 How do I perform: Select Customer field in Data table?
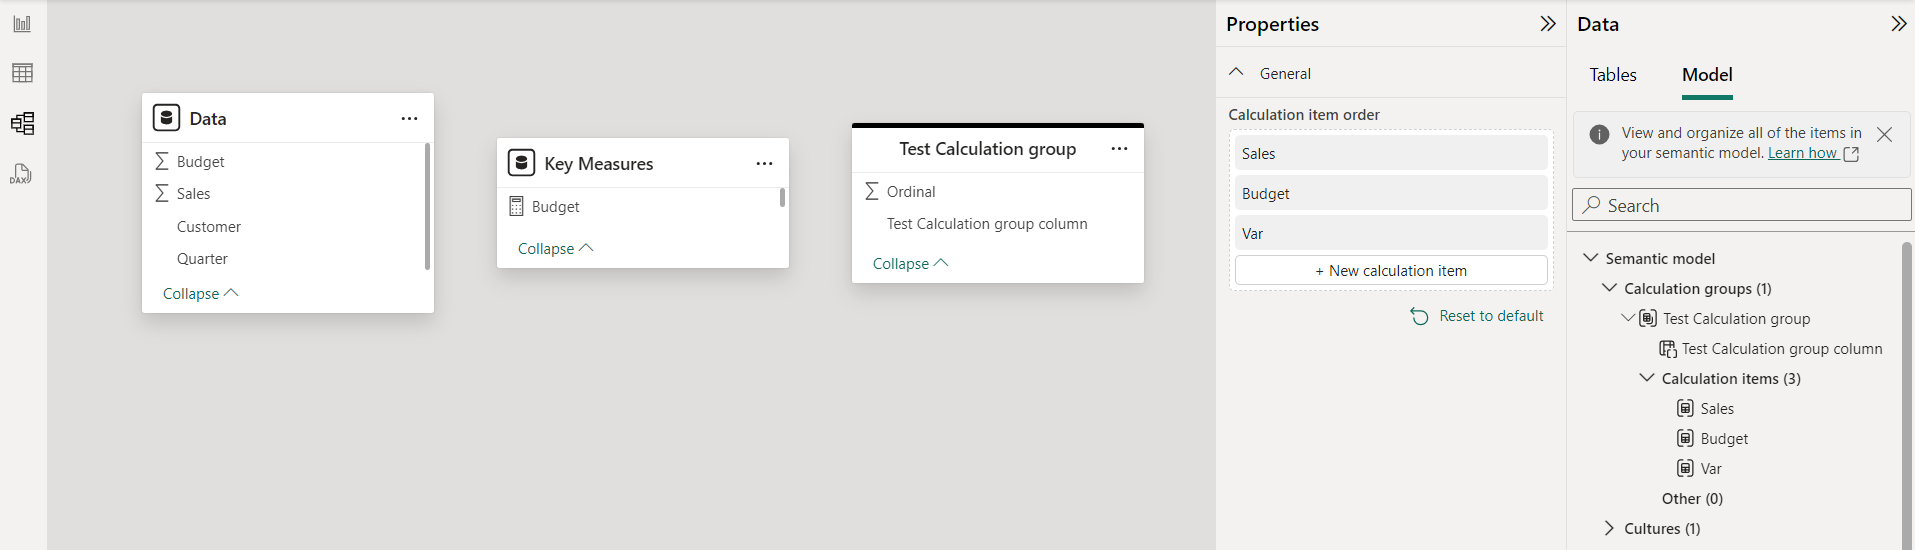pos(209,227)
